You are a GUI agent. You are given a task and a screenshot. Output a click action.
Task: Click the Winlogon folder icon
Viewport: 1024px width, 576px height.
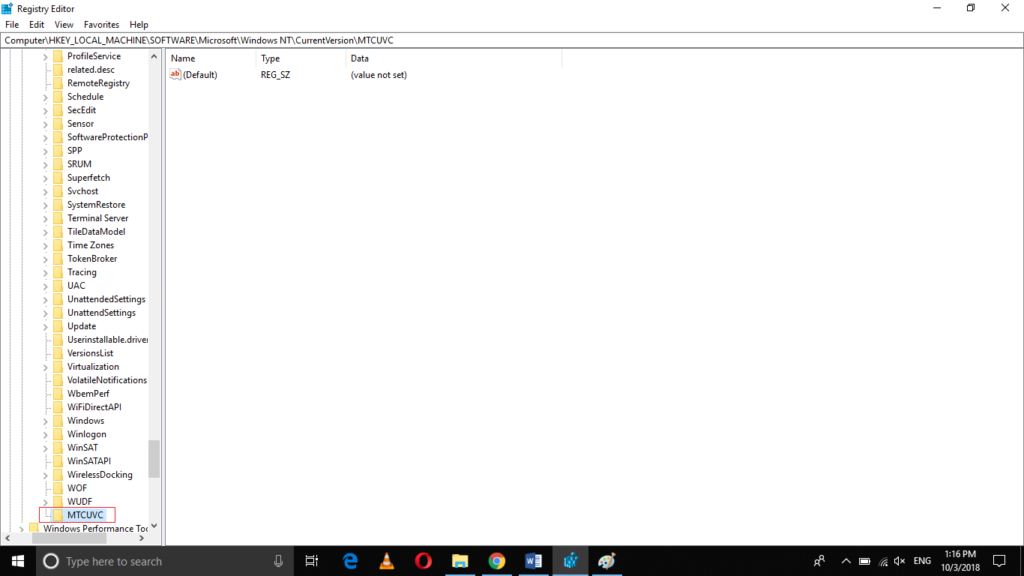pyautogui.click(x=59, y=434)
